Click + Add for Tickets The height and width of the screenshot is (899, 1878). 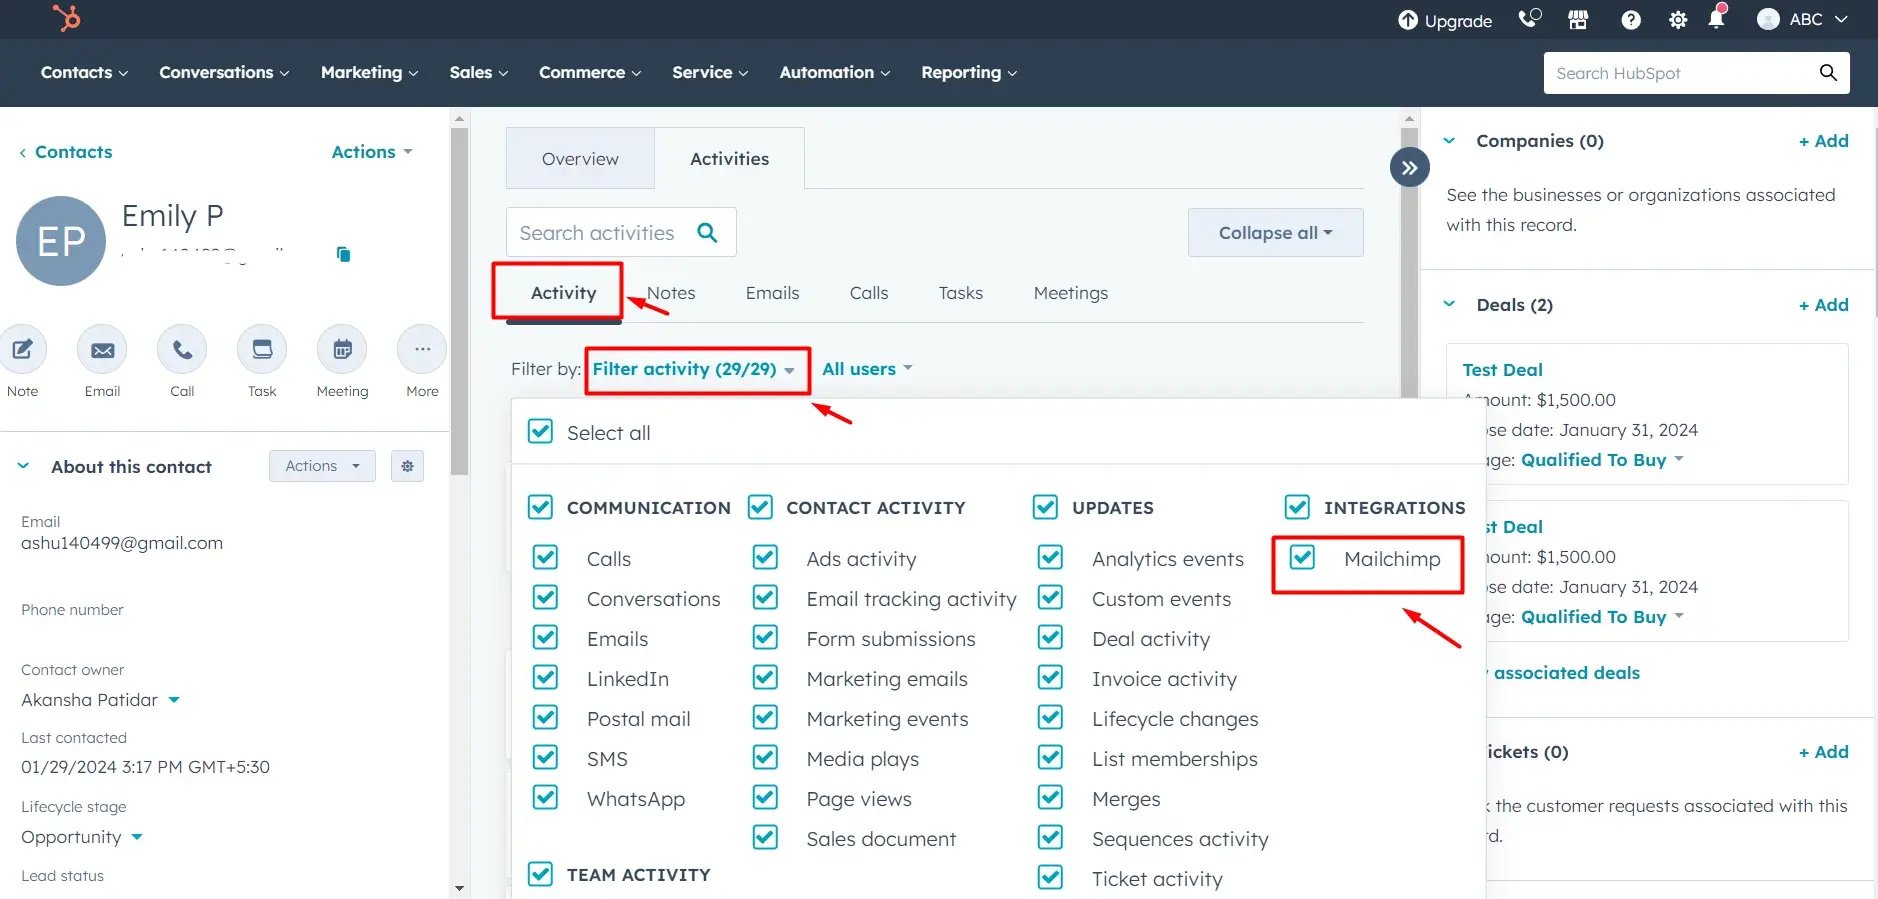[1824, 752]
